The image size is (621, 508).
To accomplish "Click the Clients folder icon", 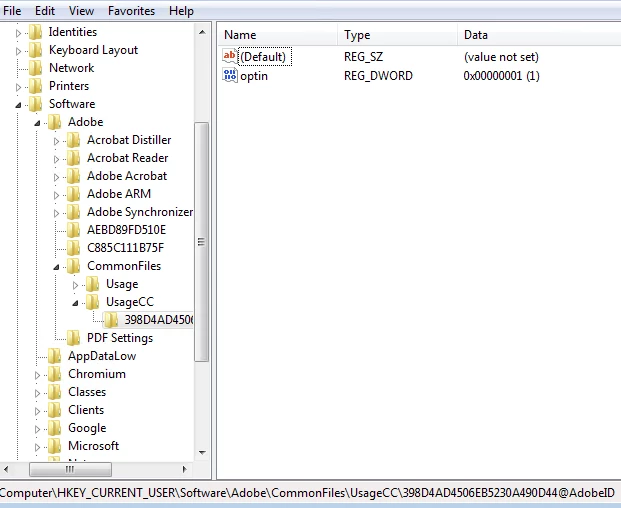I will [54, 411].
